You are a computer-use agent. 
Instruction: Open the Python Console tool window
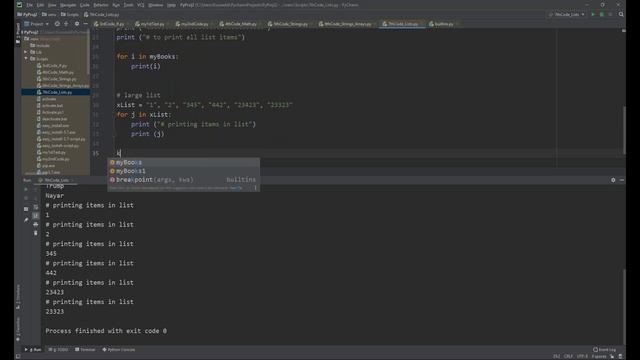[x=119, y=350]
